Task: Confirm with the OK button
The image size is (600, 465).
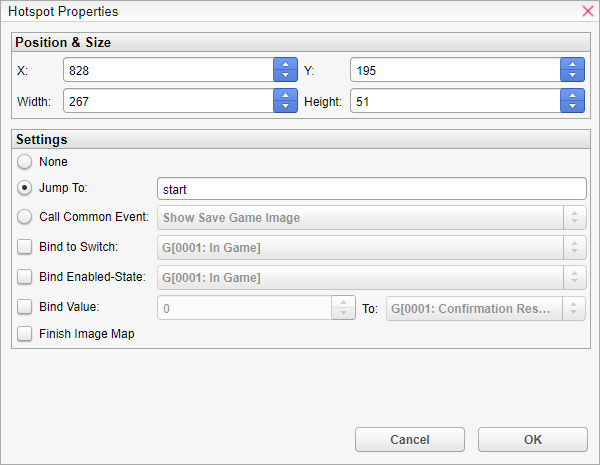Action: coord(532,440)
